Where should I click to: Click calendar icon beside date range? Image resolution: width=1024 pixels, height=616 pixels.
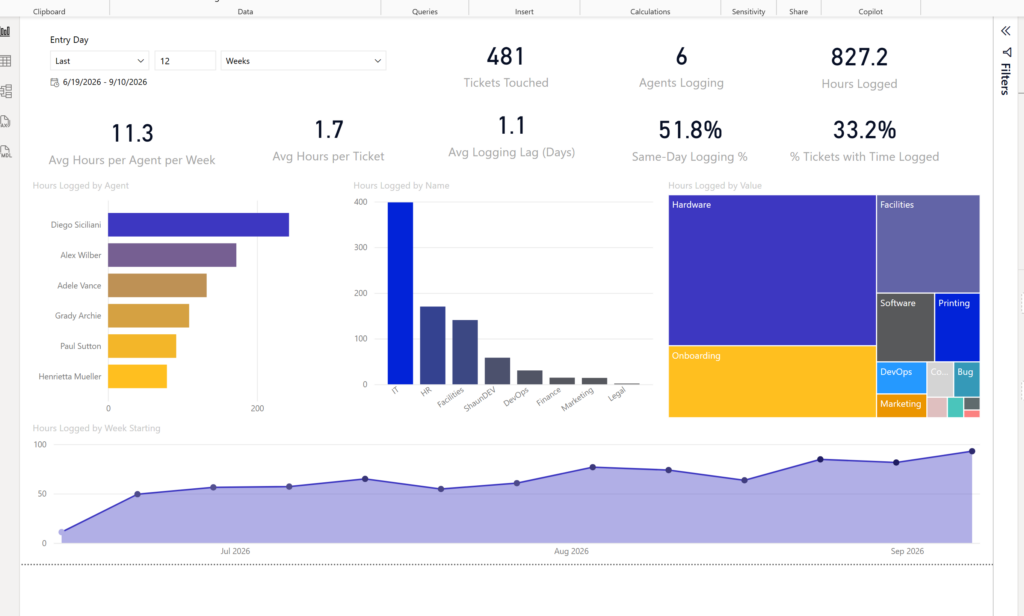(55, 82)
